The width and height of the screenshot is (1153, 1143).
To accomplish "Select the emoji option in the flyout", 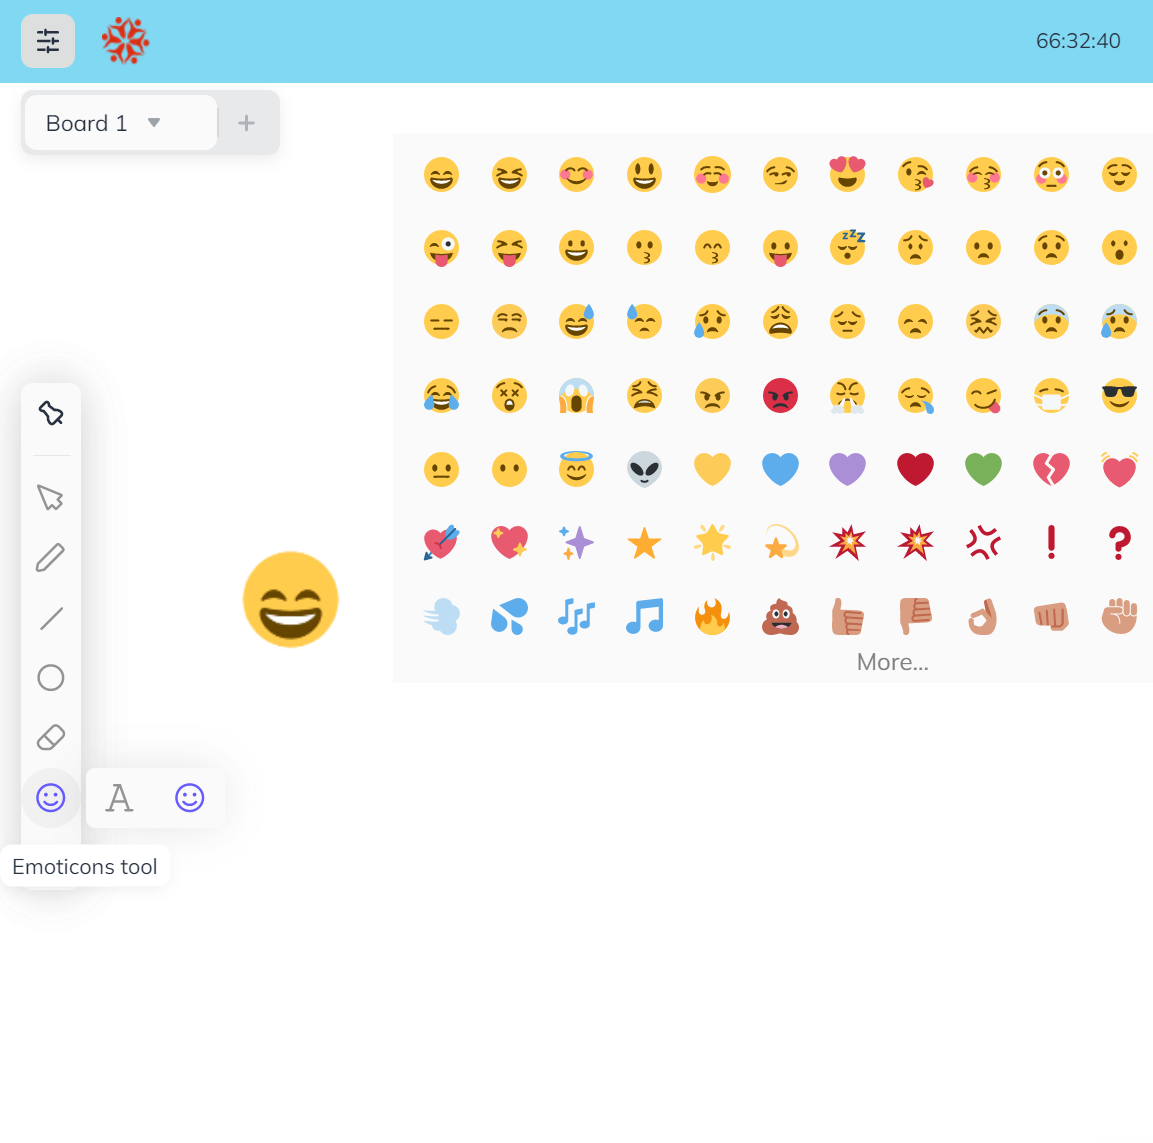I will [x=189, y=798].
